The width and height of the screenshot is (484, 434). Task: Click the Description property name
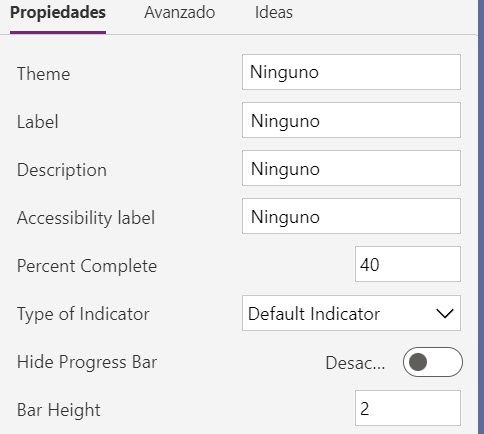(x=62, y=170)
